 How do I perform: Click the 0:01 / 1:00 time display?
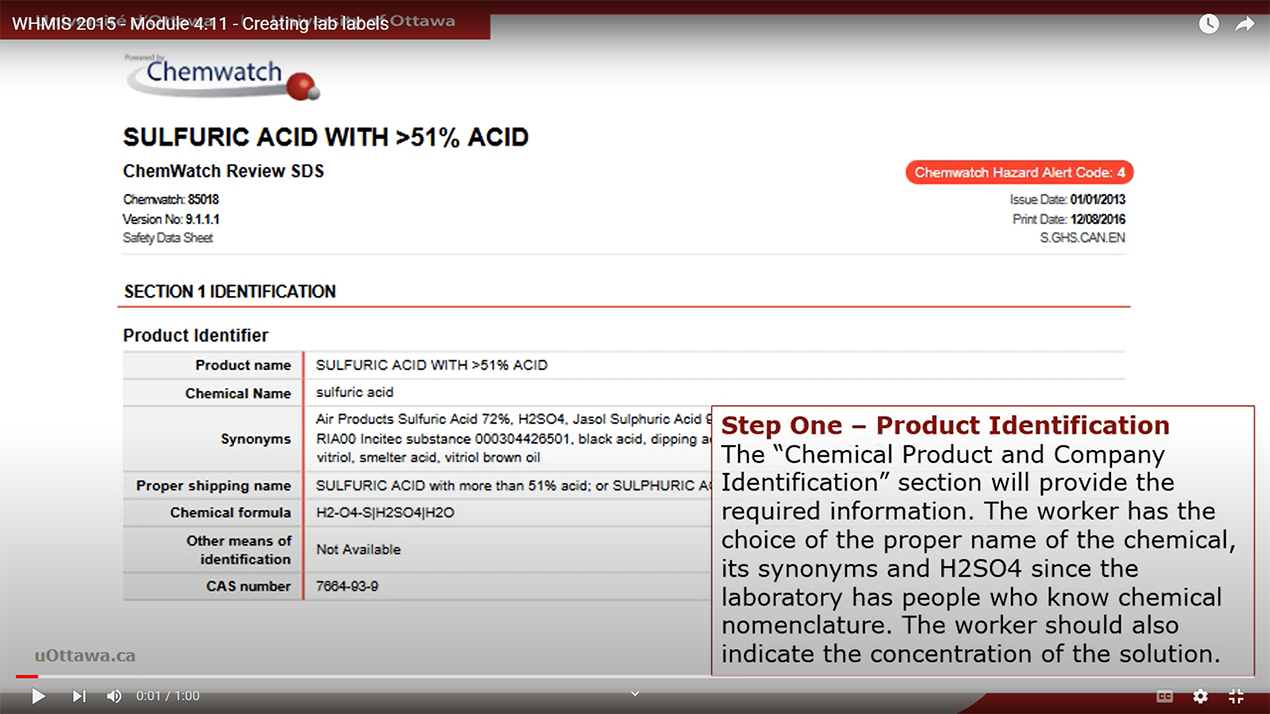(x=166, y=695)
